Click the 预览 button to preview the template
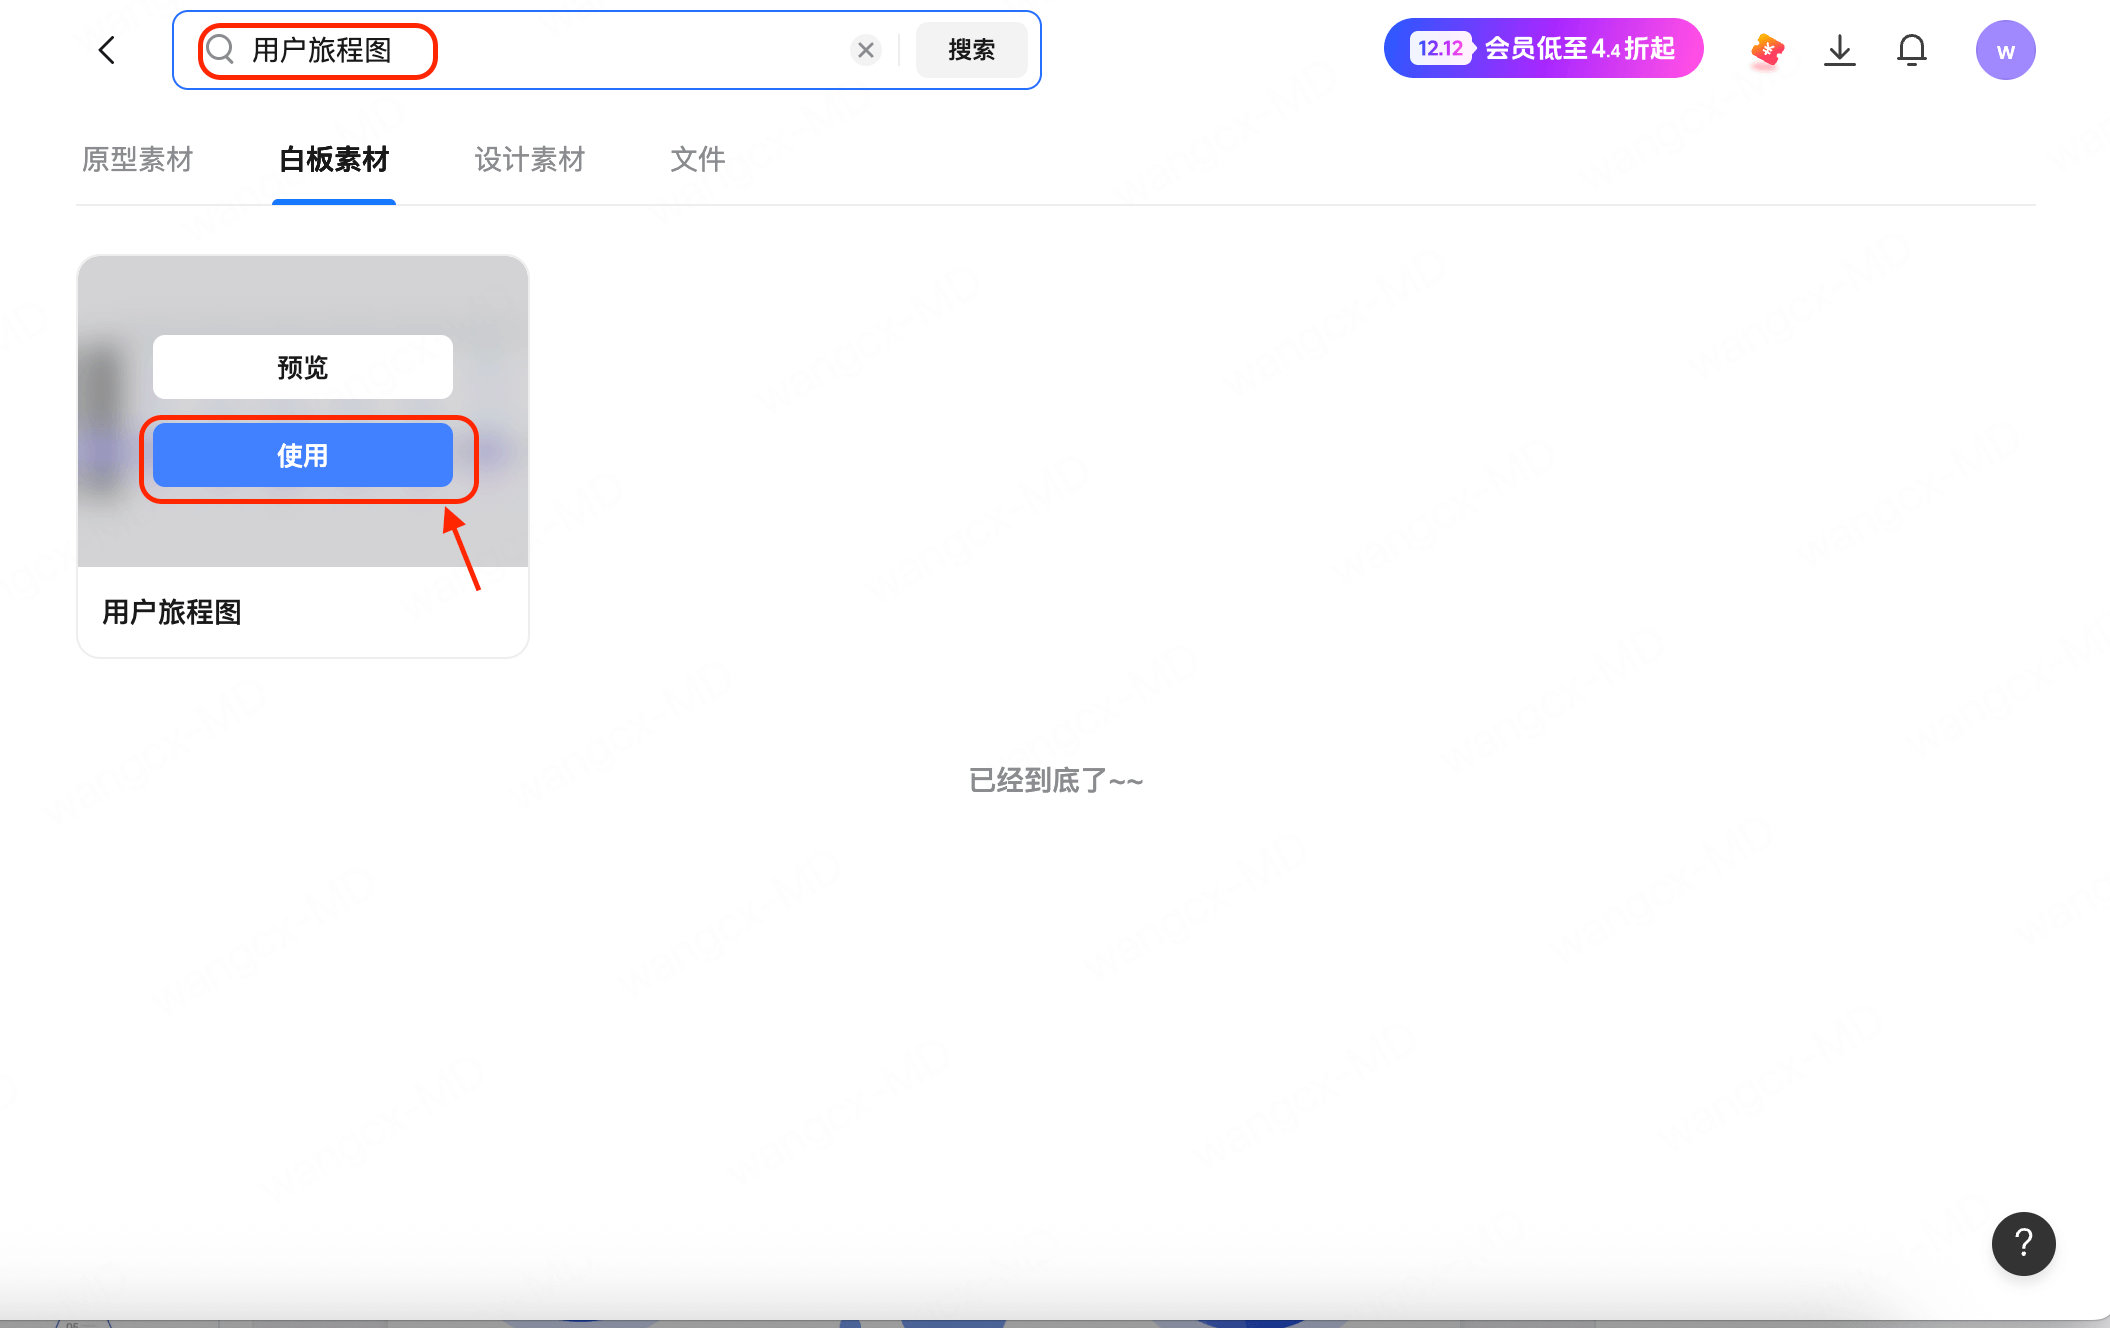The height and width of the screenshot is (1328, 2110). point(302,366)
